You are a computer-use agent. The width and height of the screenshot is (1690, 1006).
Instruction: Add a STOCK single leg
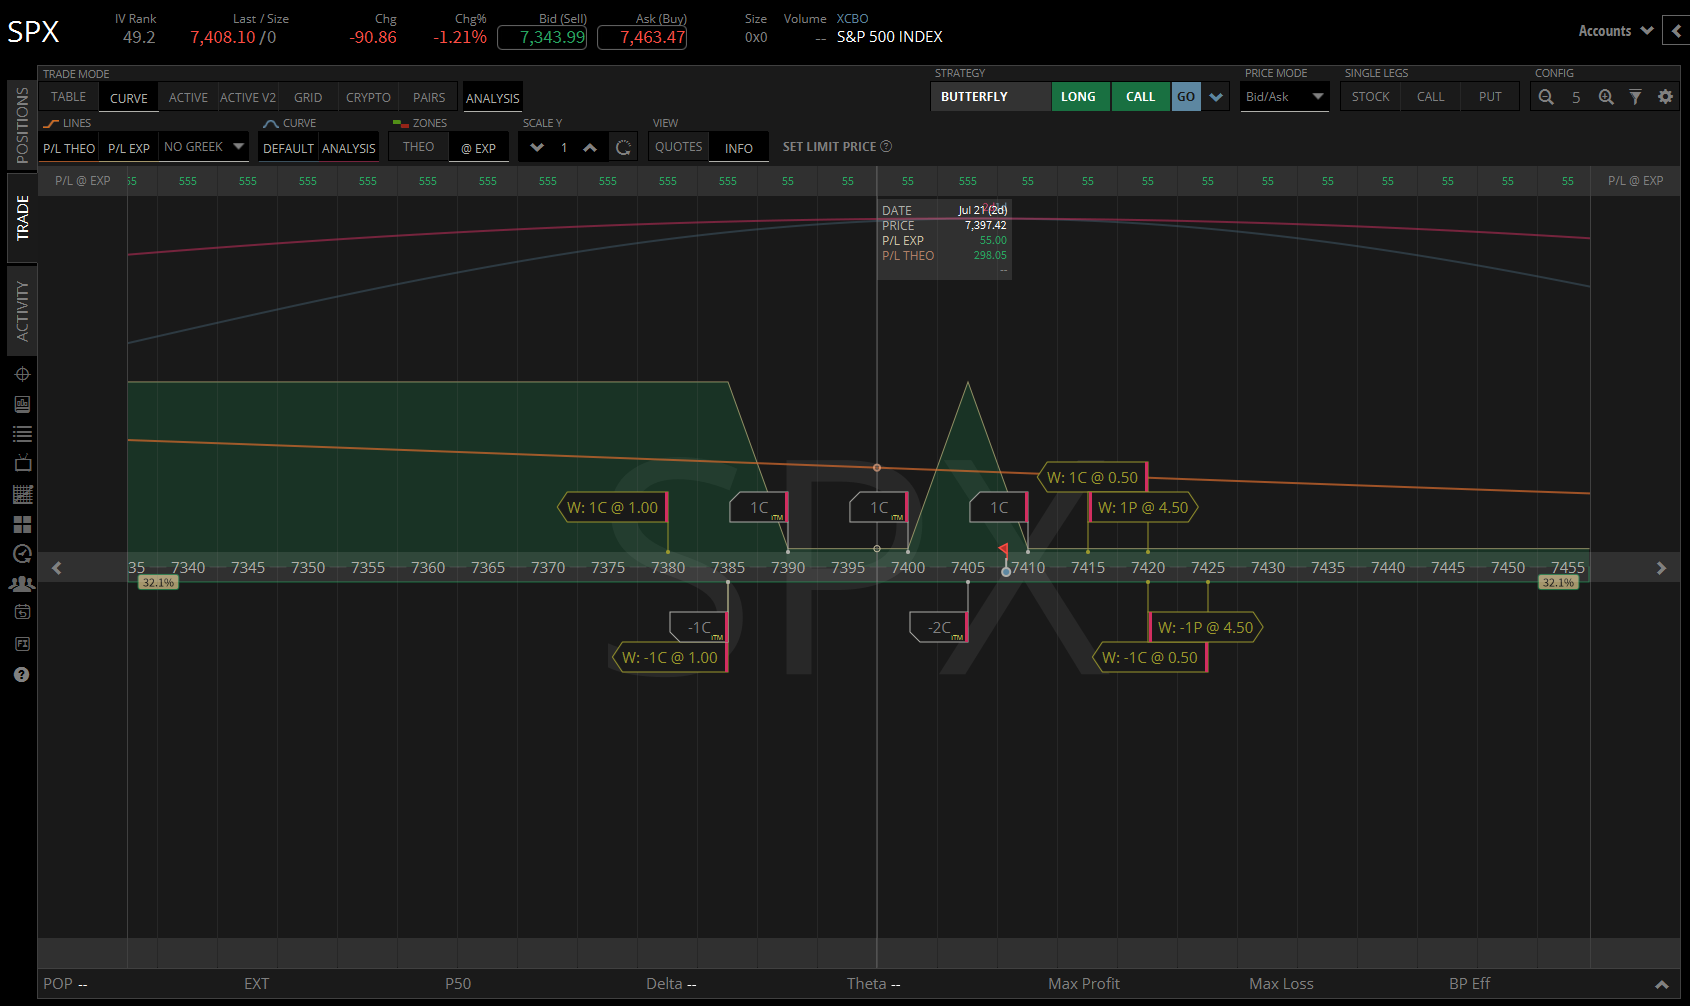tap(1371, 97)
